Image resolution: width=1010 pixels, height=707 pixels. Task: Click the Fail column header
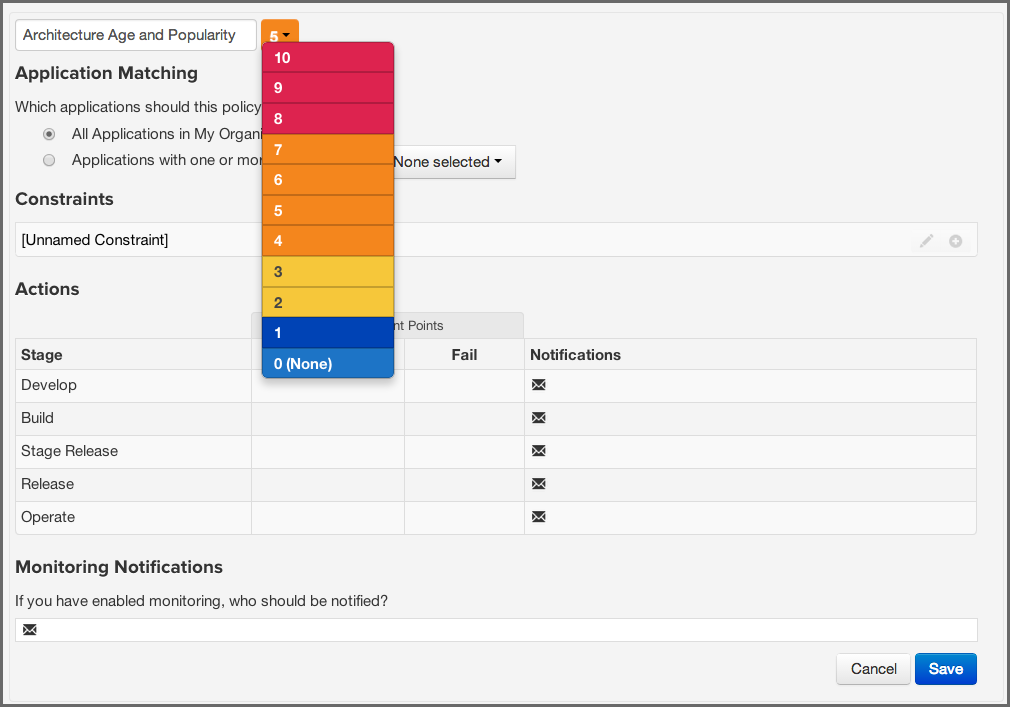pos(464,355)
